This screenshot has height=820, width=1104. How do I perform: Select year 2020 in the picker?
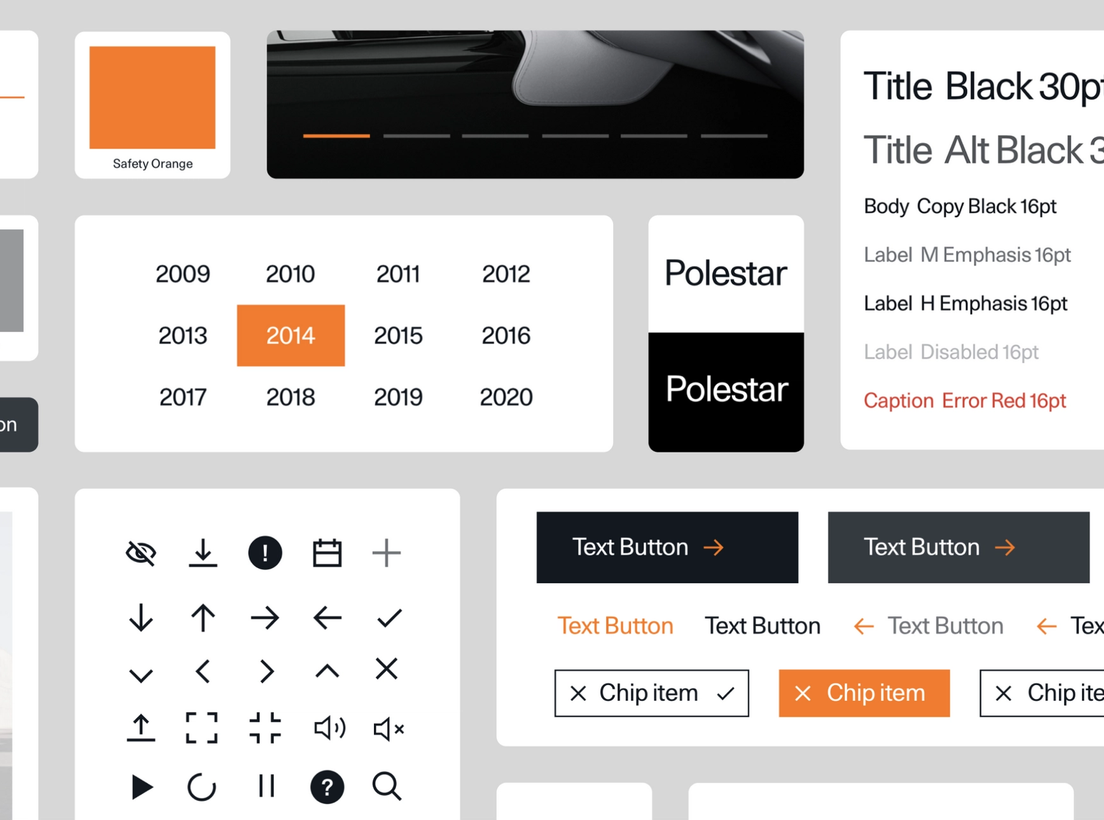(x=505, y=397)
